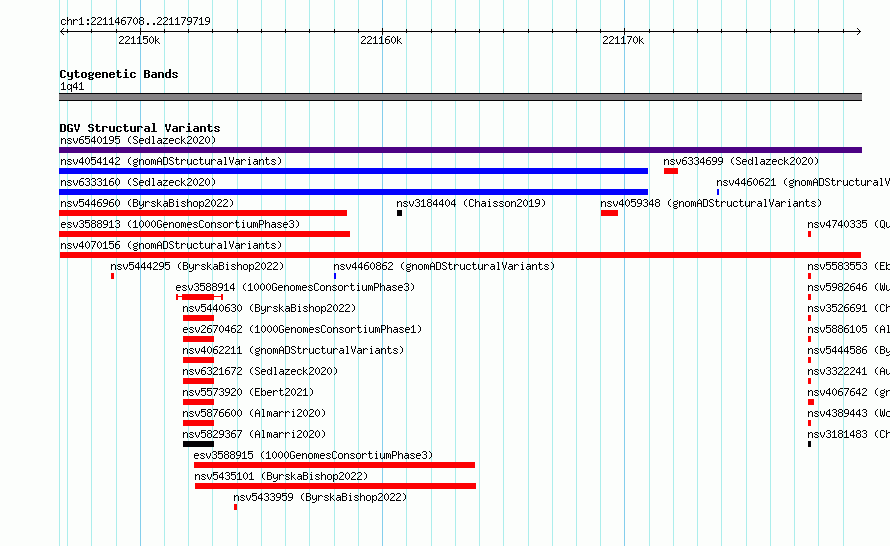
Task: Open the nsv3181483 variant label
Action: point(849,434)
